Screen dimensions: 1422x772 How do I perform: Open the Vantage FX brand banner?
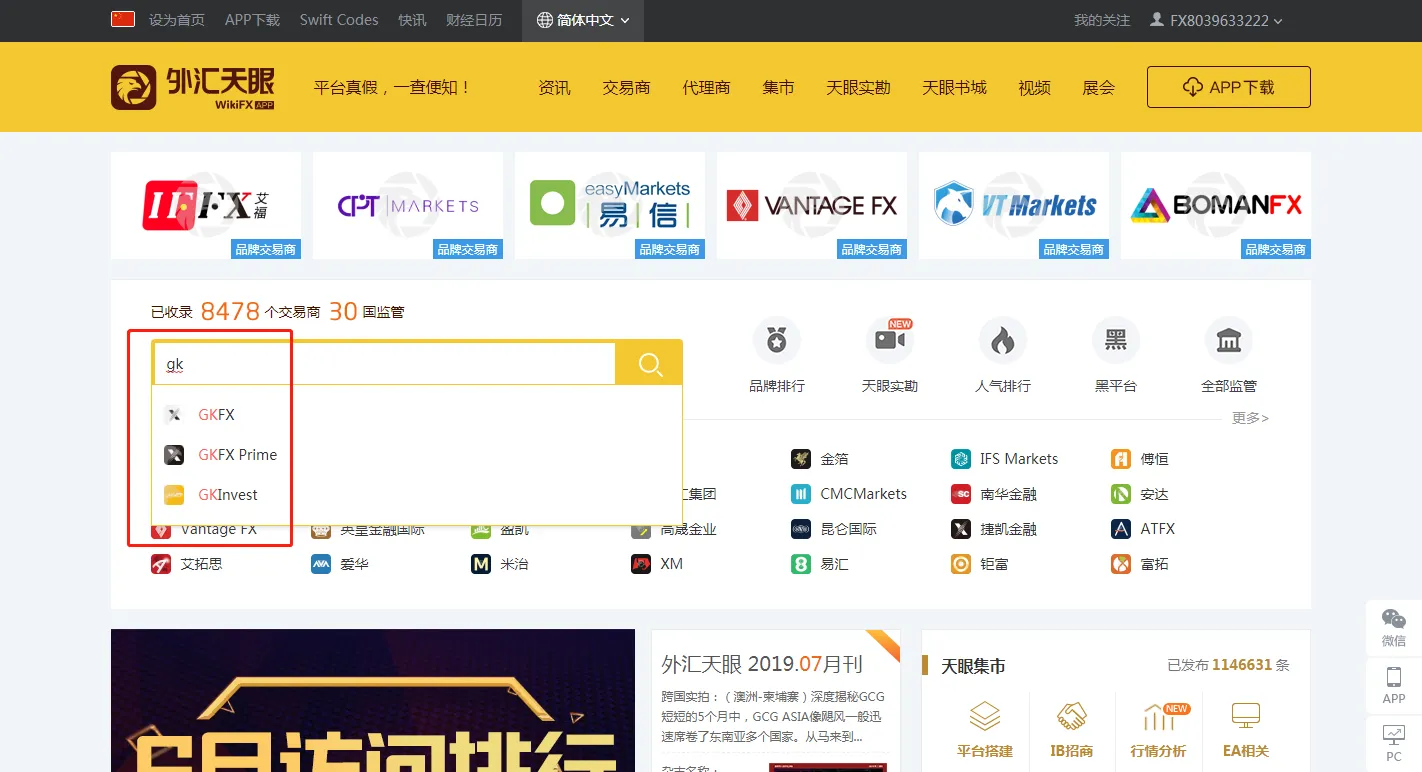(812, 206)
